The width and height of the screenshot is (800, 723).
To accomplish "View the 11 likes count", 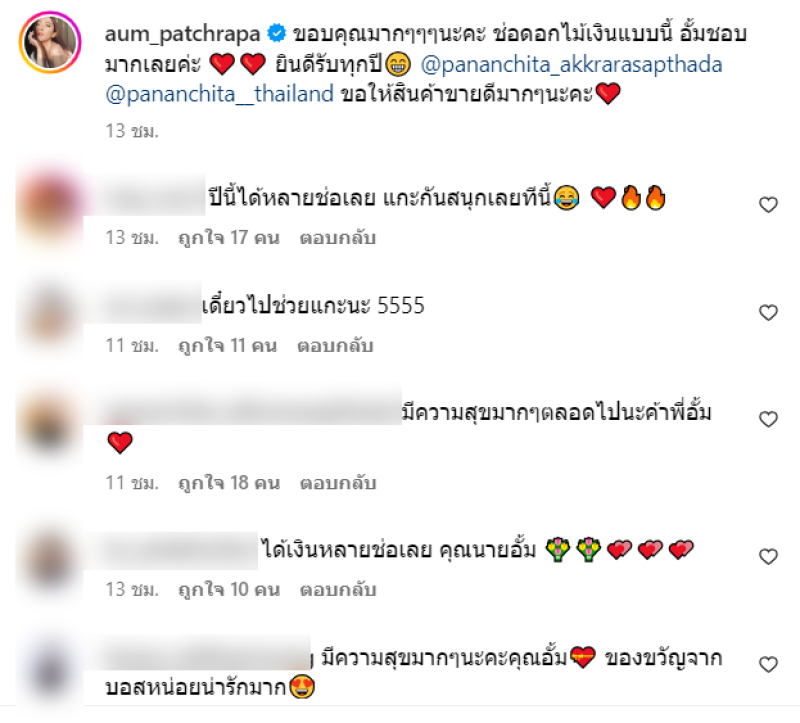I will 227,345.
